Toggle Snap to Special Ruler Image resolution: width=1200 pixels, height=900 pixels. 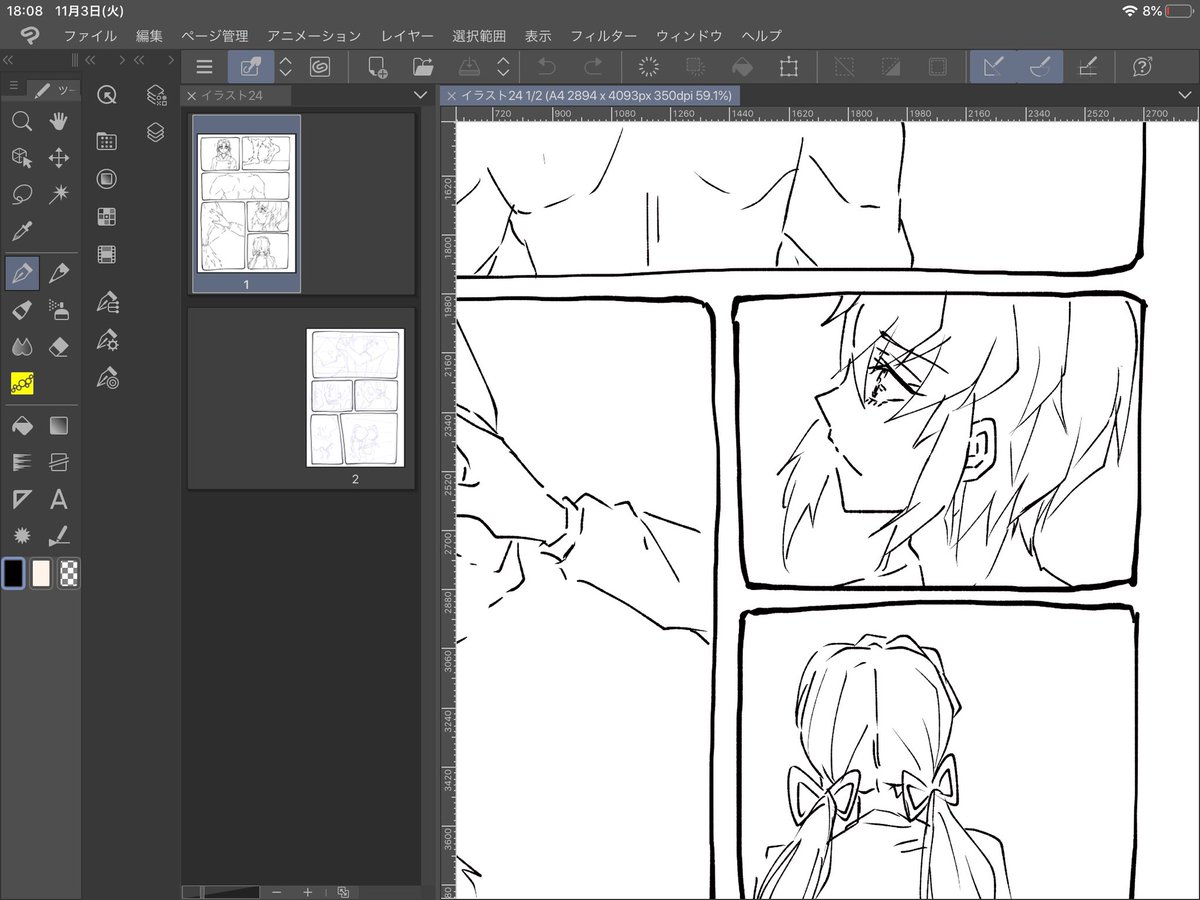1040,67
